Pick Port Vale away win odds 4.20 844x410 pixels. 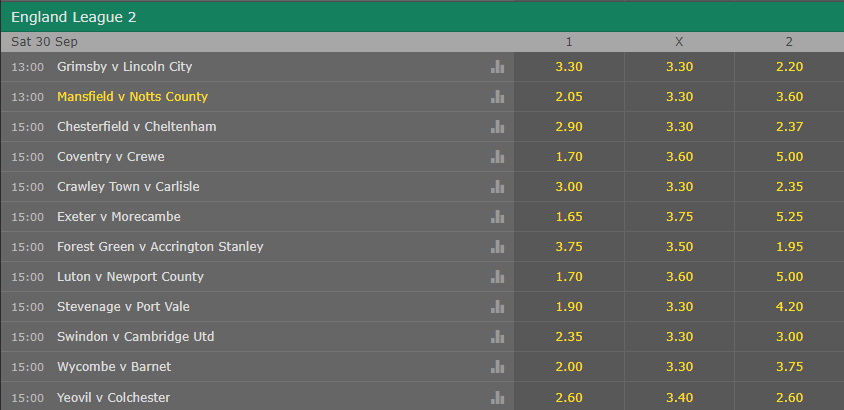pos(789,307)
